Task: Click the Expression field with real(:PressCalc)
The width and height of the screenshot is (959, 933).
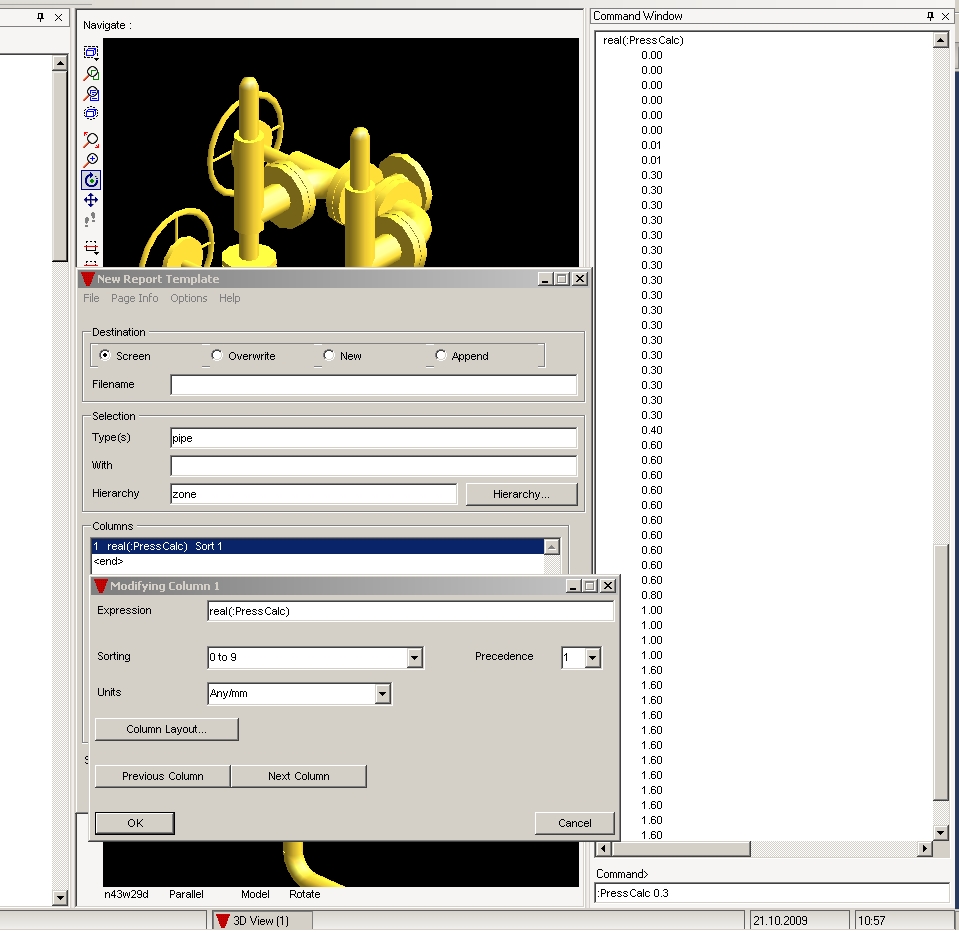Action: 410,611
